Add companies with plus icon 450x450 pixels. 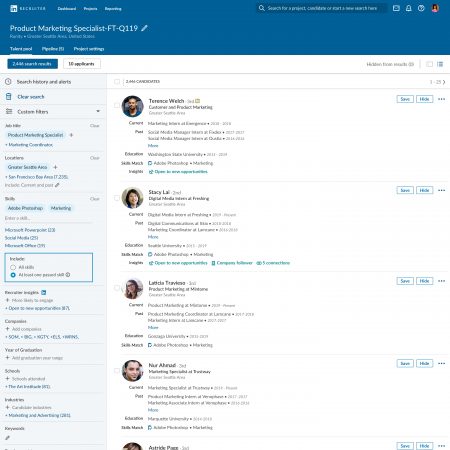click(7, 329)
